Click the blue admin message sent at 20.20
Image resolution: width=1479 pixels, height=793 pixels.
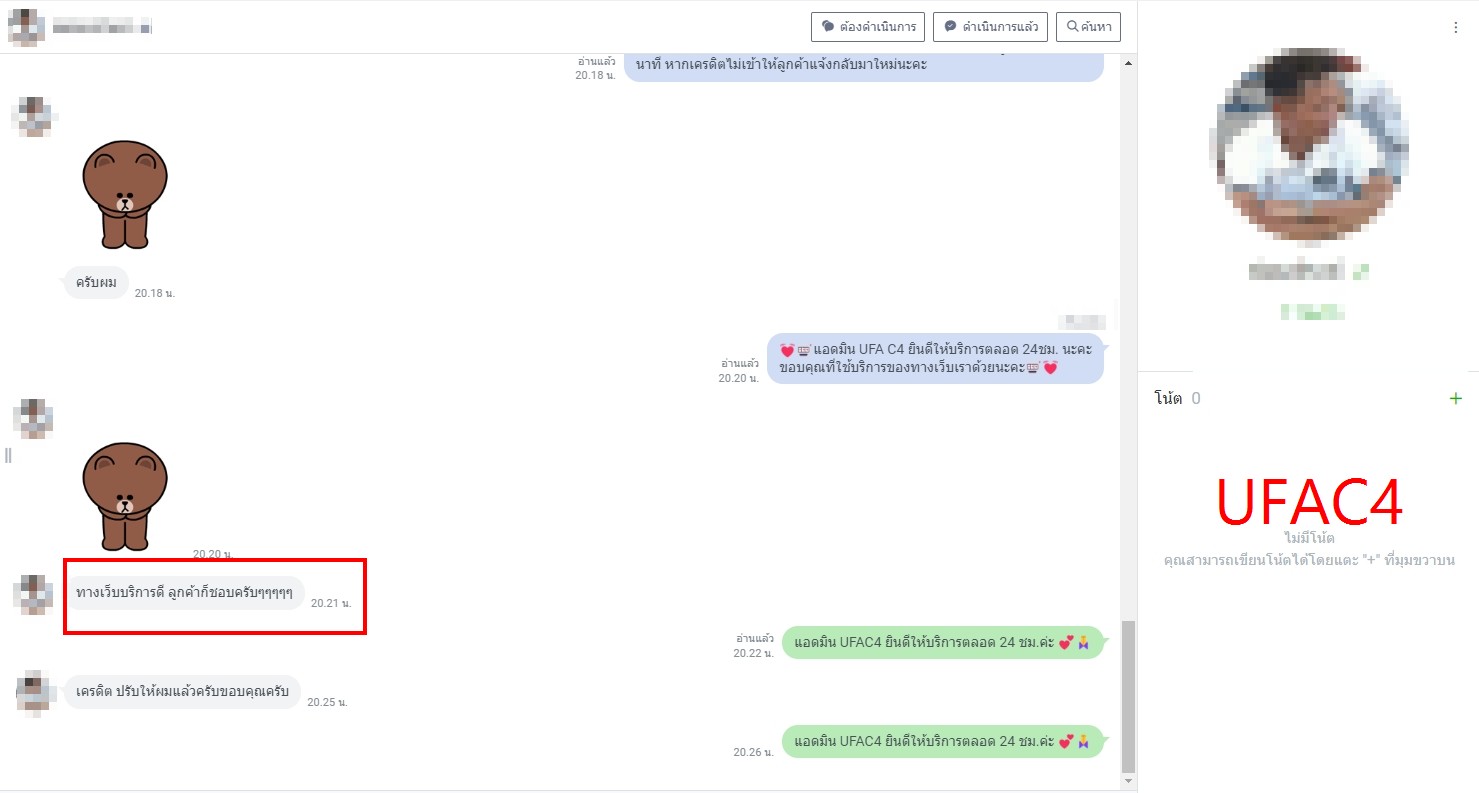(934, 359)
